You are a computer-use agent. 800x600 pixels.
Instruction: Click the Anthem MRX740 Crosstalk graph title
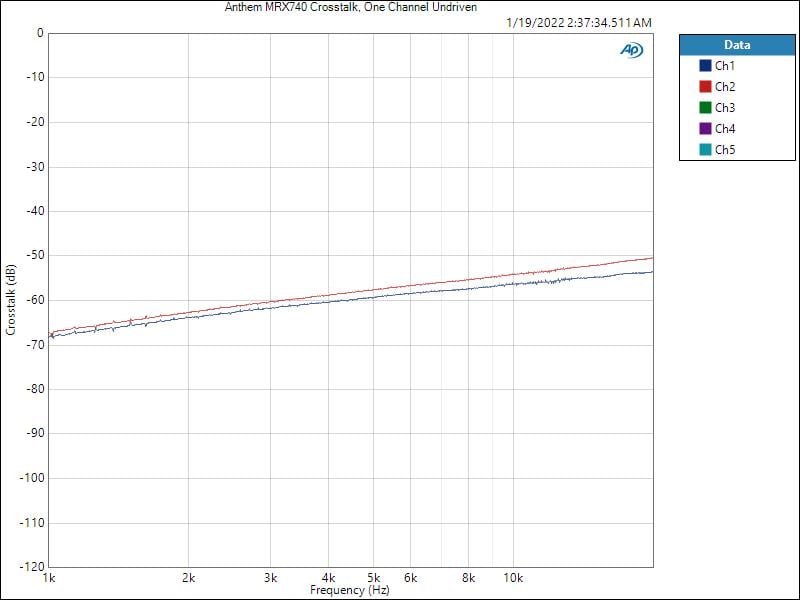pyautogui.click(x=351, y=7)
